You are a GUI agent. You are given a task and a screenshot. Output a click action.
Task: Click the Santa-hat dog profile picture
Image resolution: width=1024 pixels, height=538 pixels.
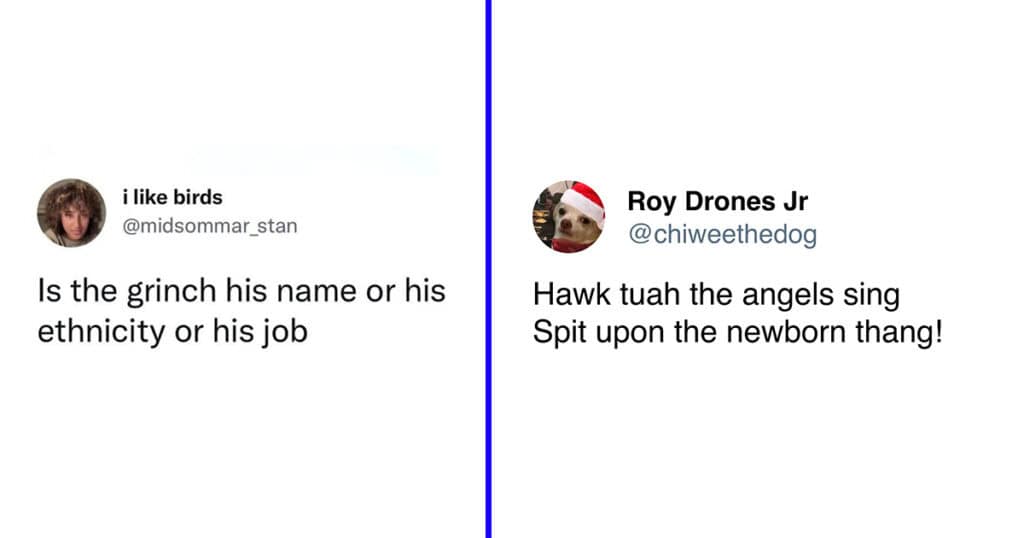pyautogui.click(x=569, y=217)
